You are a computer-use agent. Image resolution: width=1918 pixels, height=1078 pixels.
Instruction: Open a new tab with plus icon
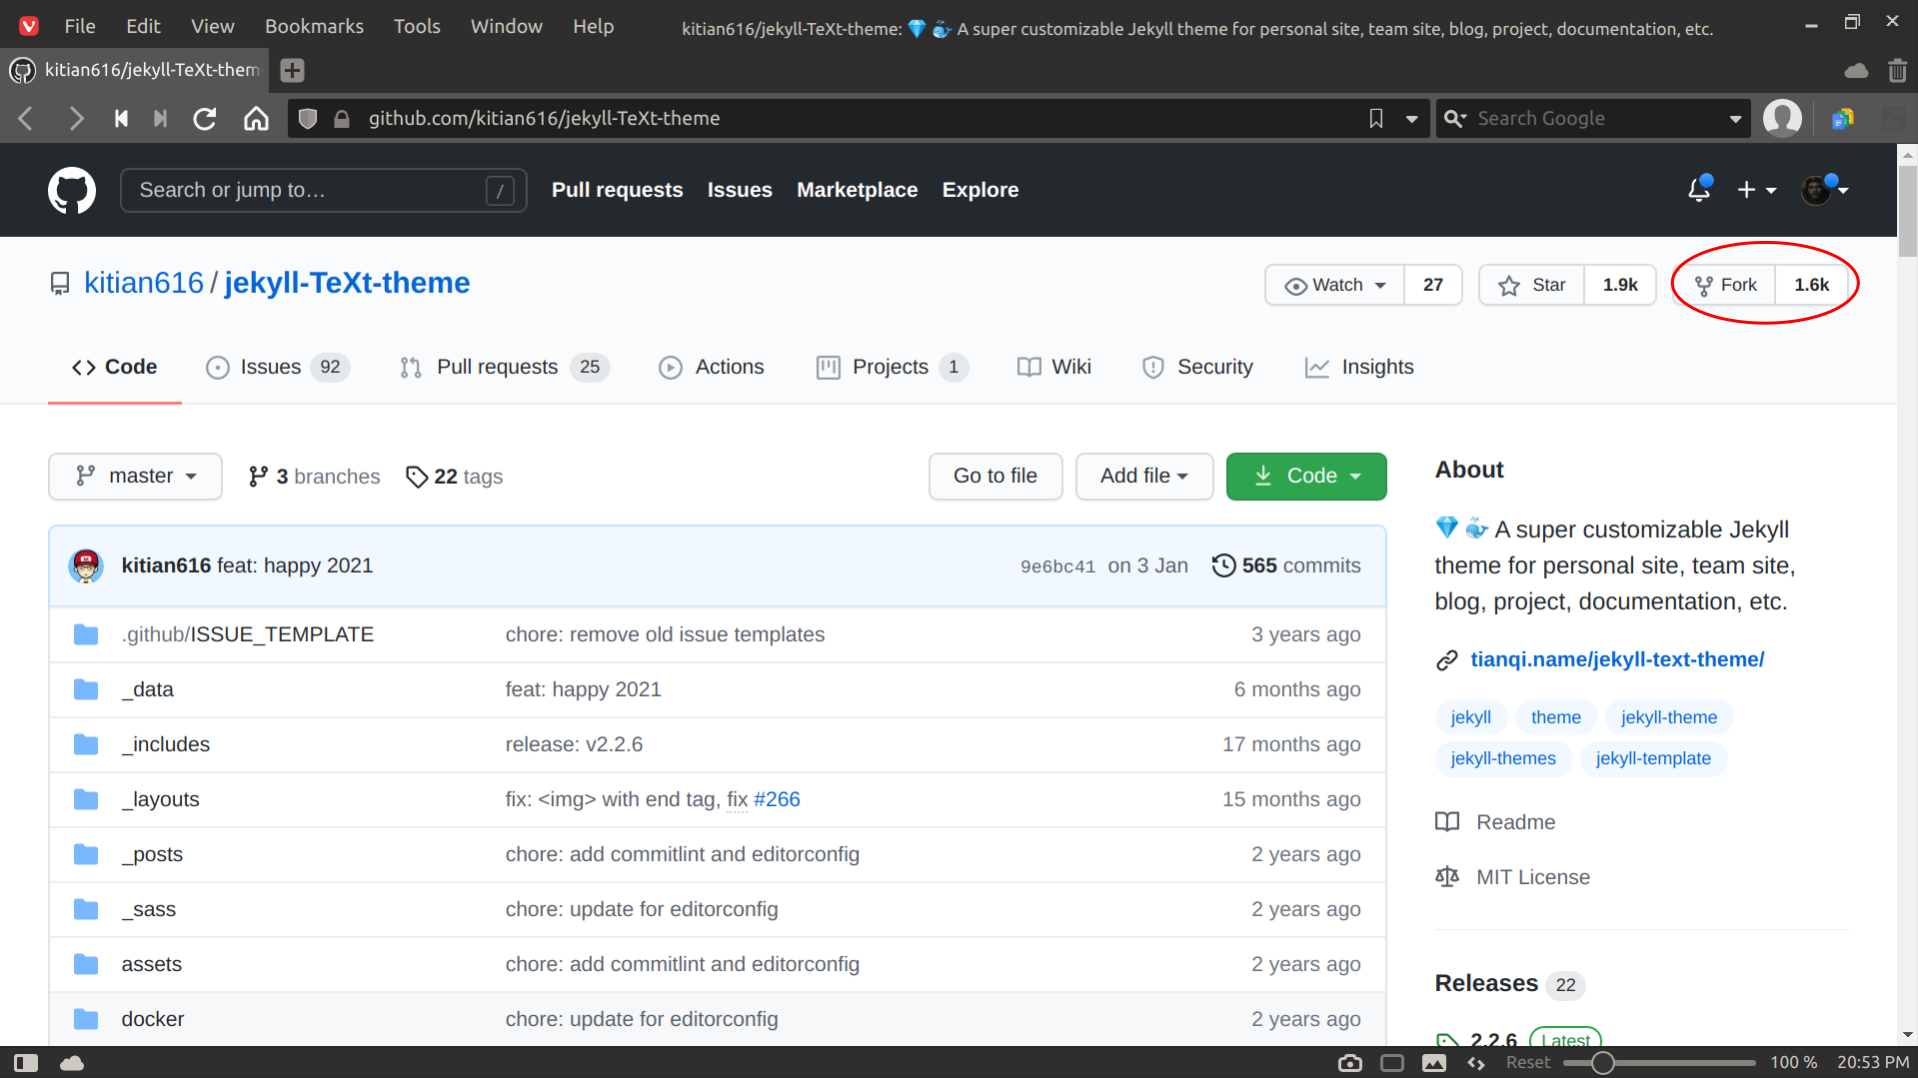click(x=292, y=70)
